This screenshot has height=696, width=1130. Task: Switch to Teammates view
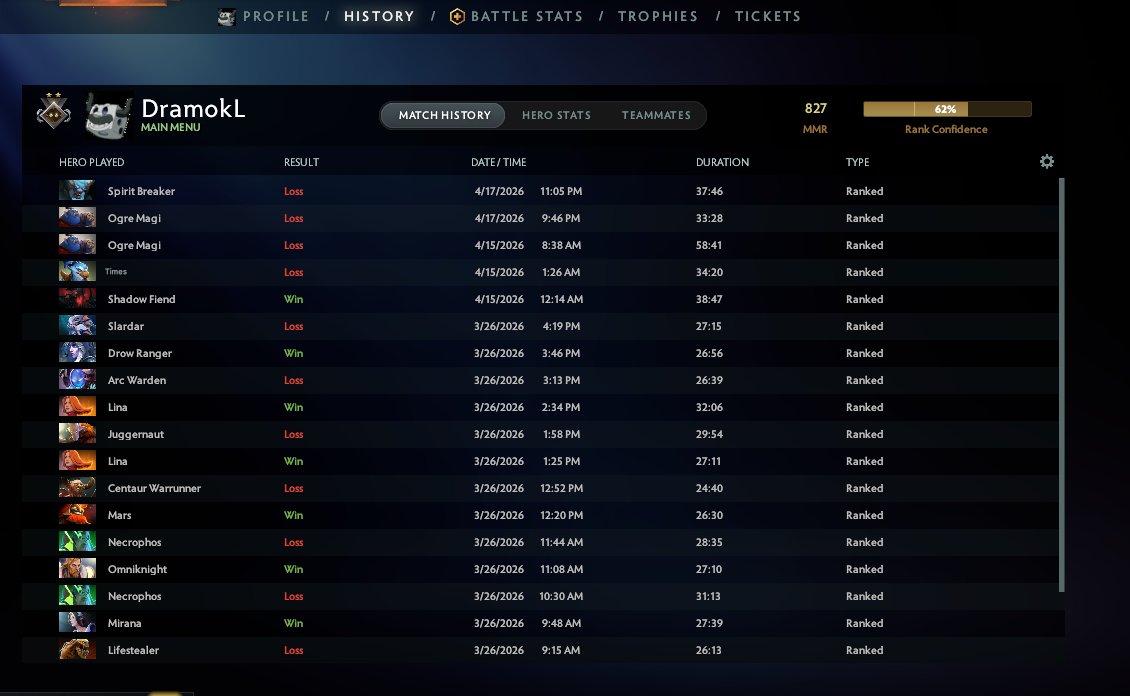point(656,115)
